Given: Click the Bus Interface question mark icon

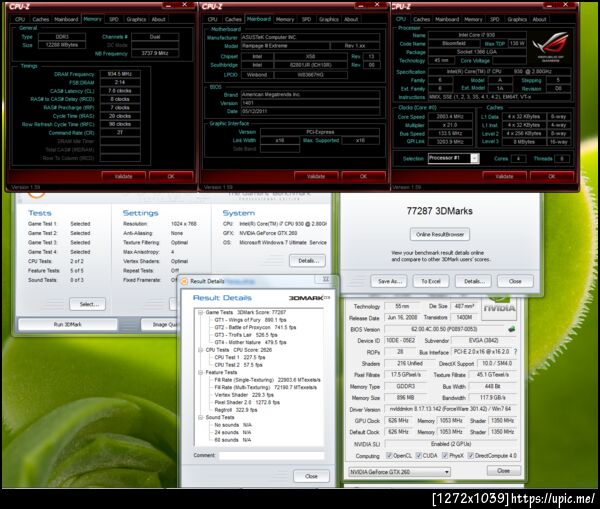Looking at the screenshot, I should [x=515, y=351].
